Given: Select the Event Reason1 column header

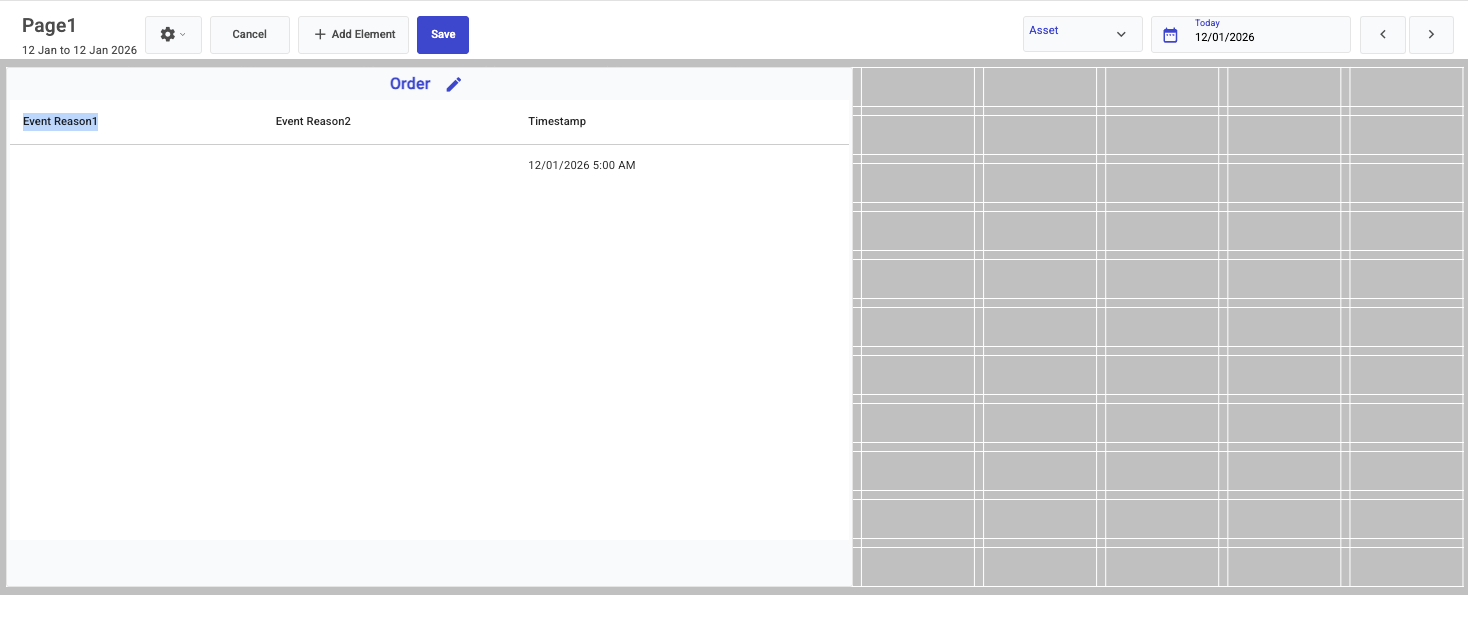Looking at the screenshot, I should click(x=60, y=122).
